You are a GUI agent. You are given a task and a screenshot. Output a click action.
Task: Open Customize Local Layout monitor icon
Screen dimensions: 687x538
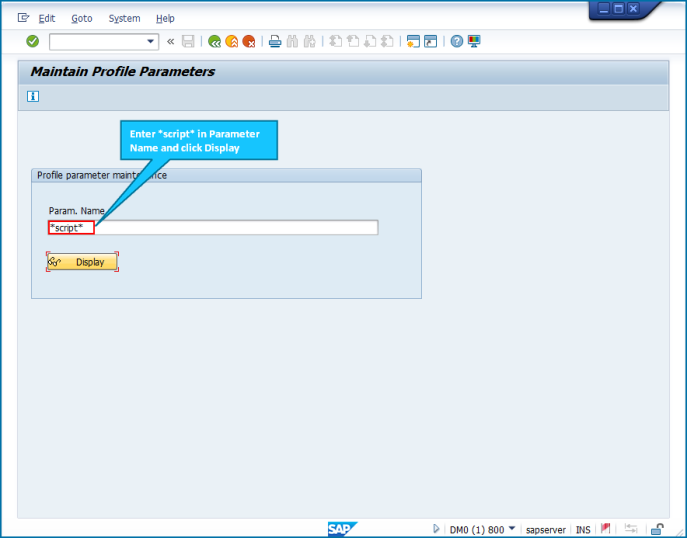(x=474, y=42)
